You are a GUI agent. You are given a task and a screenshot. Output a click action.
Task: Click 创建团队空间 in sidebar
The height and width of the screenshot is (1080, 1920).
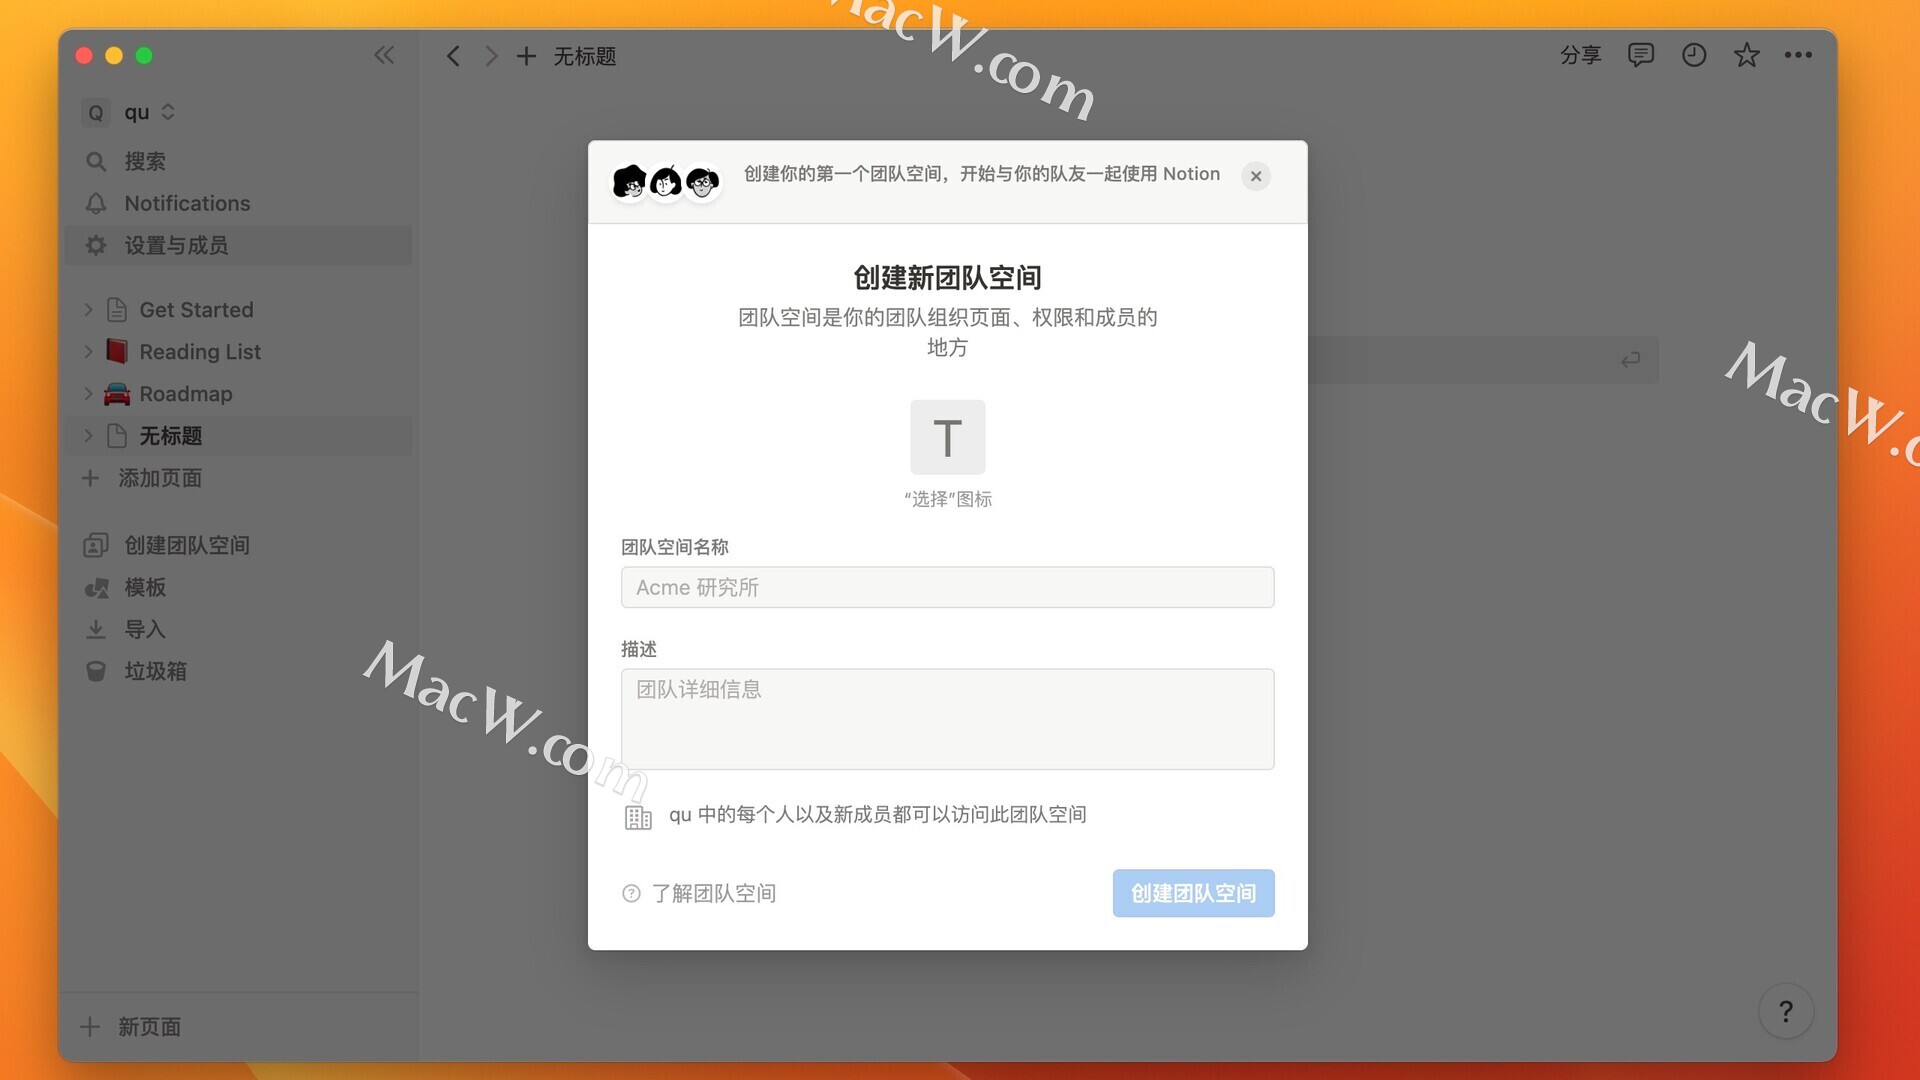click(x=238, y=545)
